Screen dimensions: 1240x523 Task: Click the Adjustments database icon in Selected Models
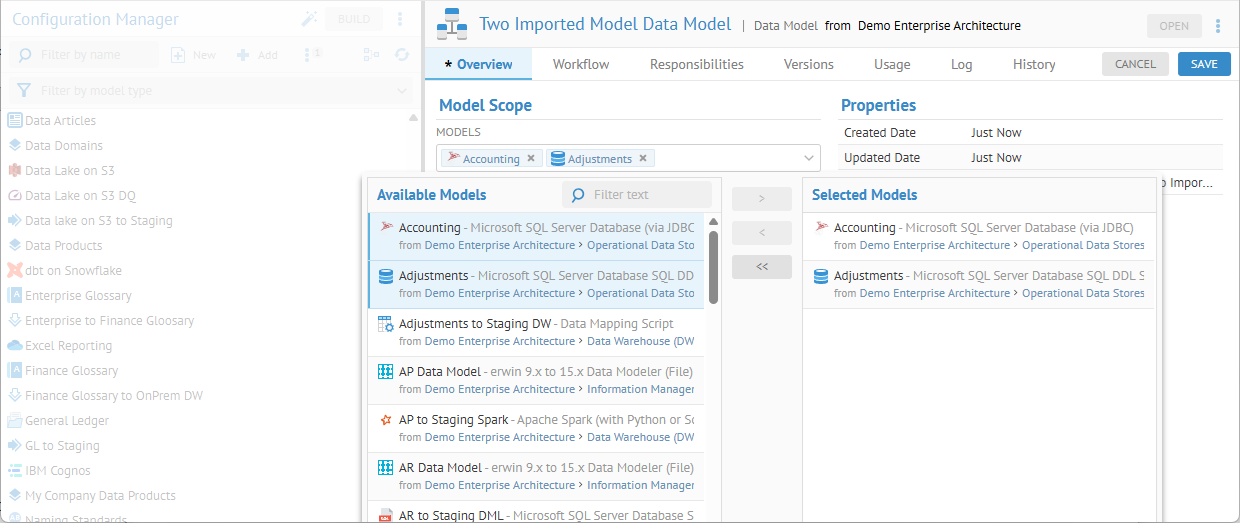[x=821, y=276]
